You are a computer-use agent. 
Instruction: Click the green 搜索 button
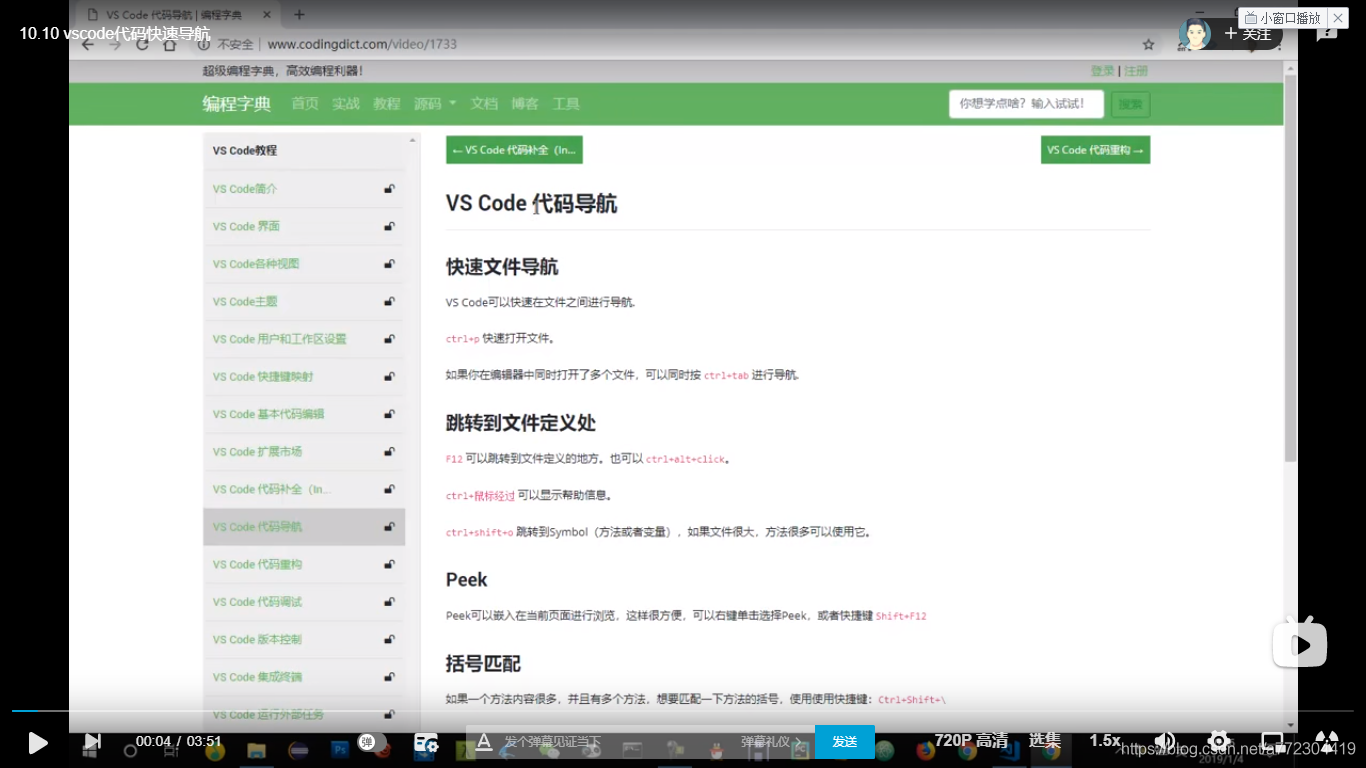point(1130,104)
